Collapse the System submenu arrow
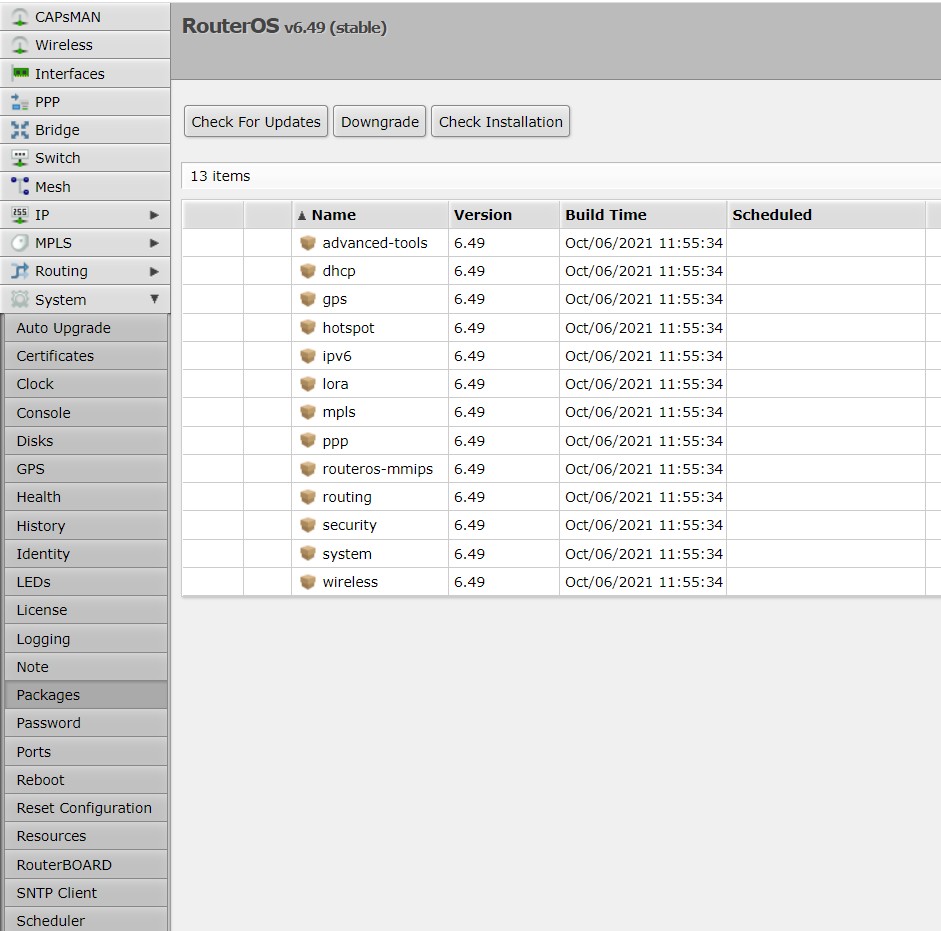 coord(154,298)
